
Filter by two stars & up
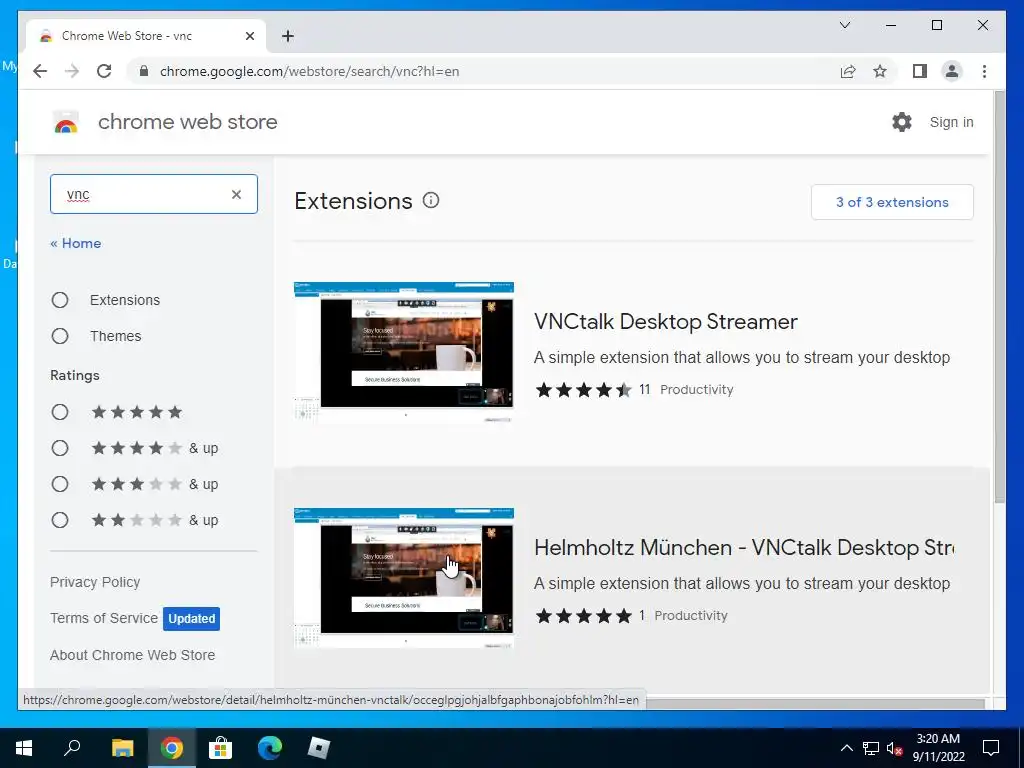click(x=60, y=520)
